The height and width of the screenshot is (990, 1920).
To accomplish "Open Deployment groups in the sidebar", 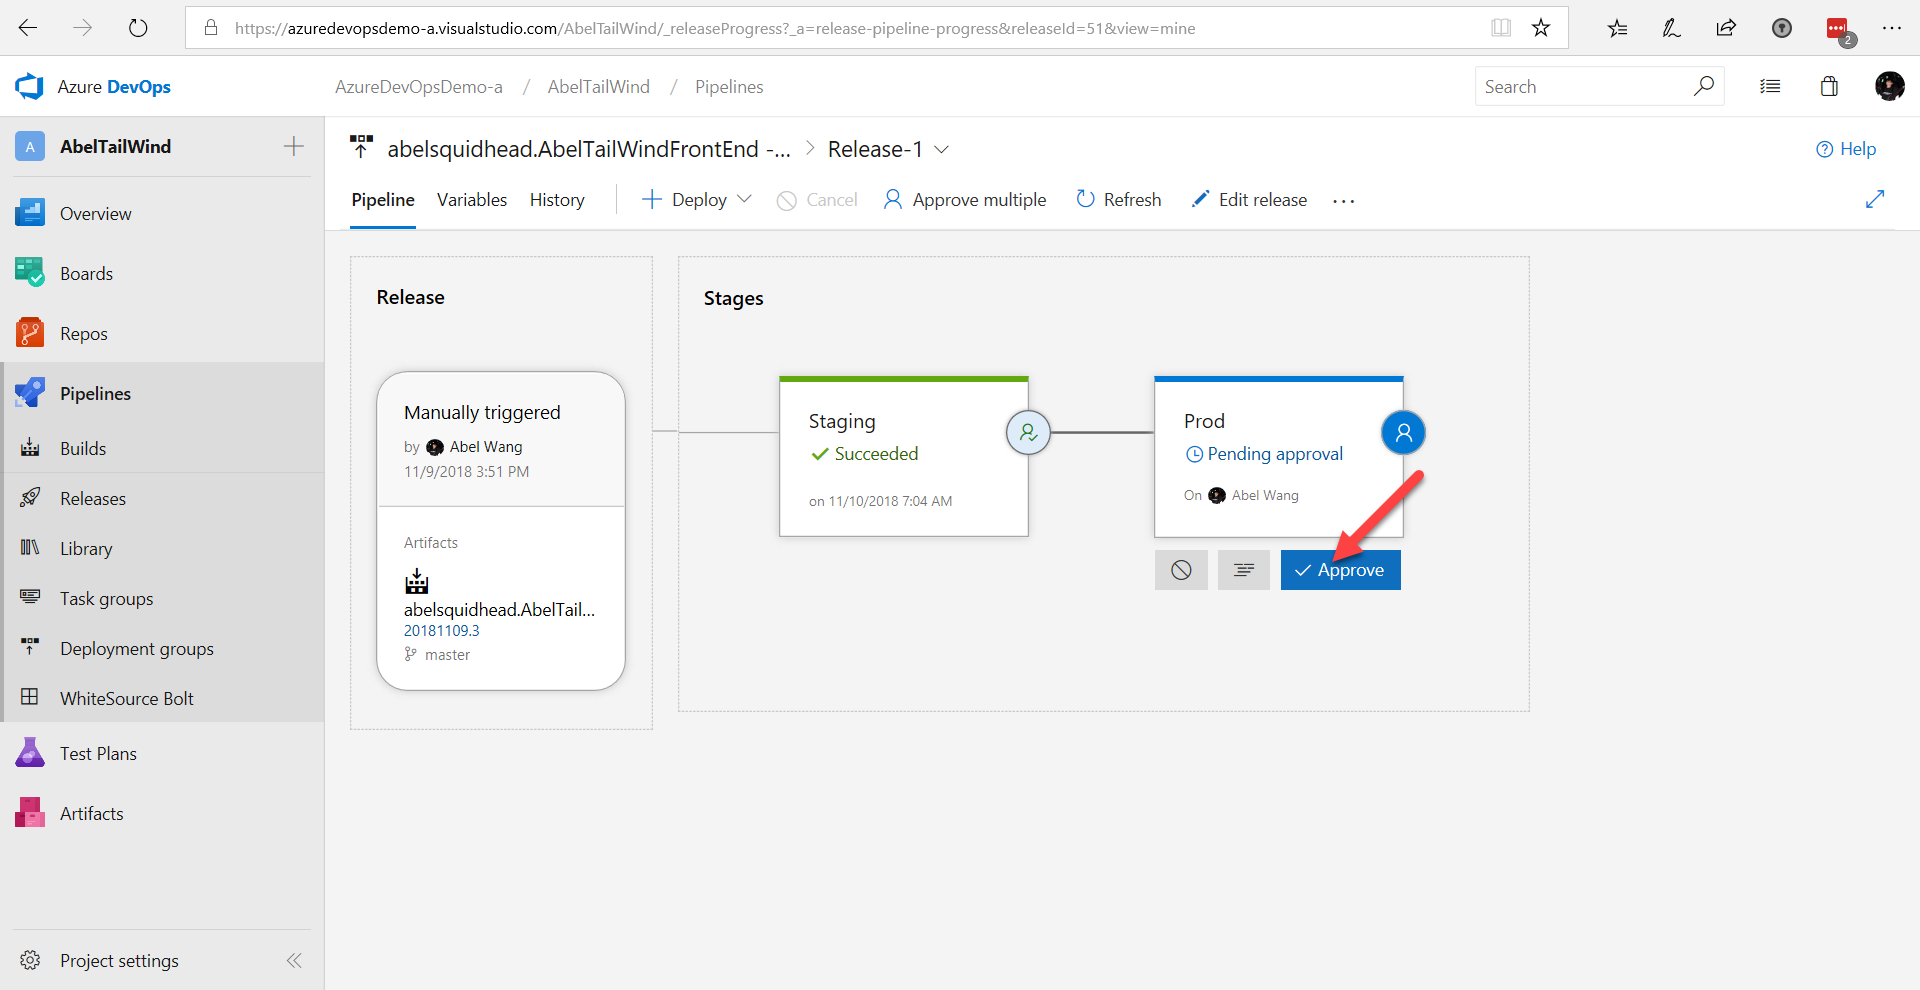I will coord(162,648).
